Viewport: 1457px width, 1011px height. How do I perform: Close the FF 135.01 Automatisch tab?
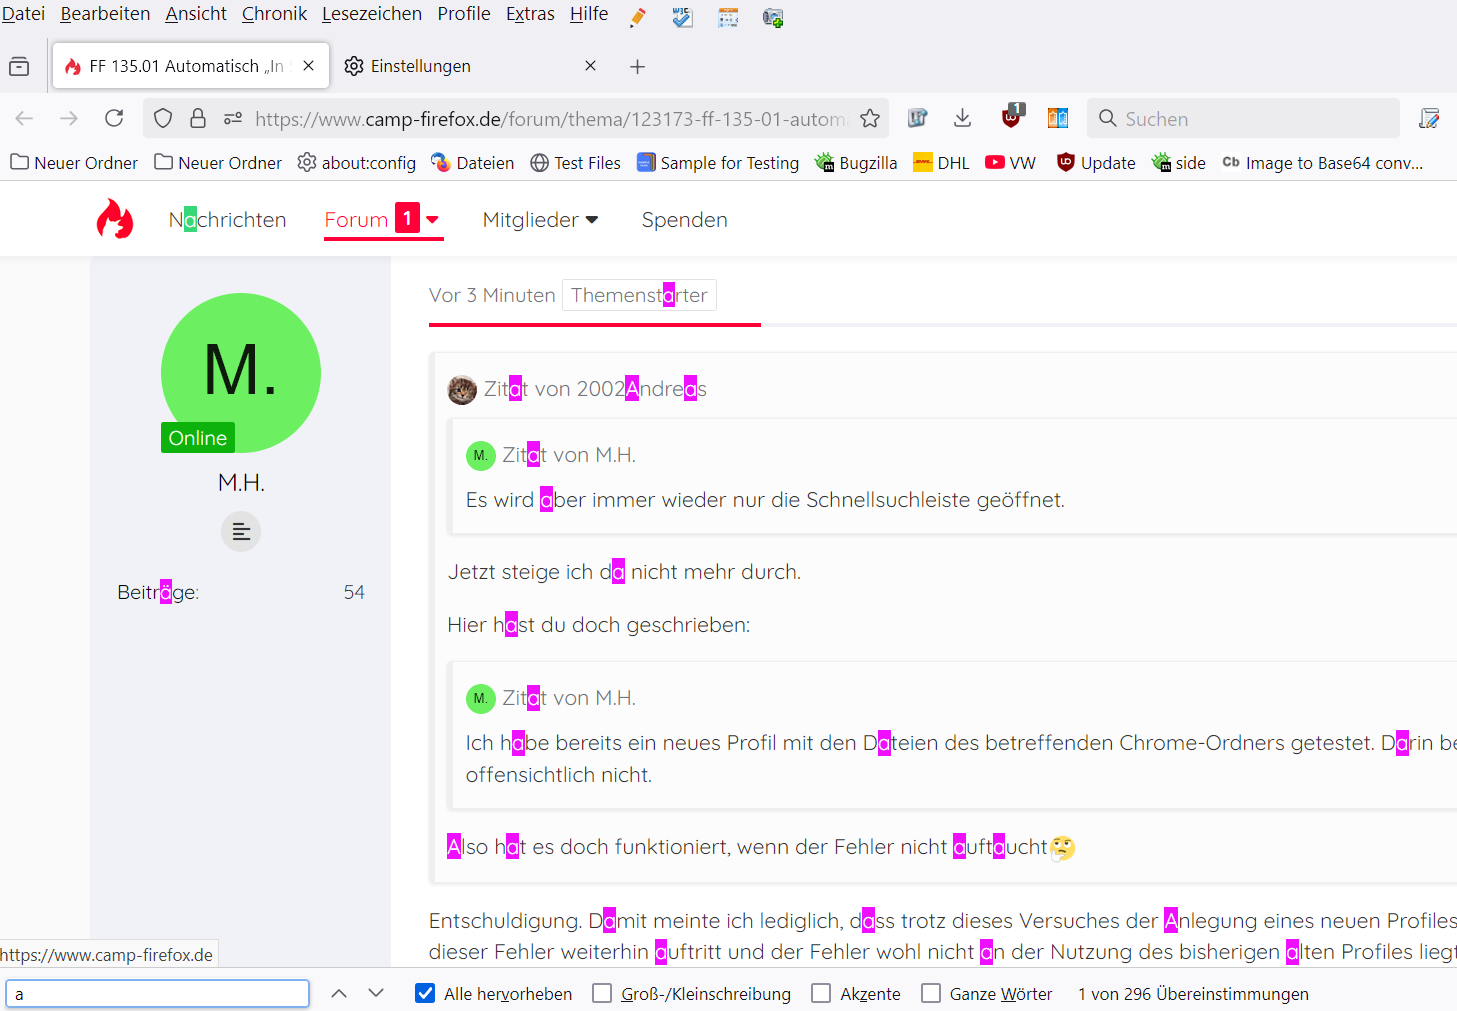(309, 66)
